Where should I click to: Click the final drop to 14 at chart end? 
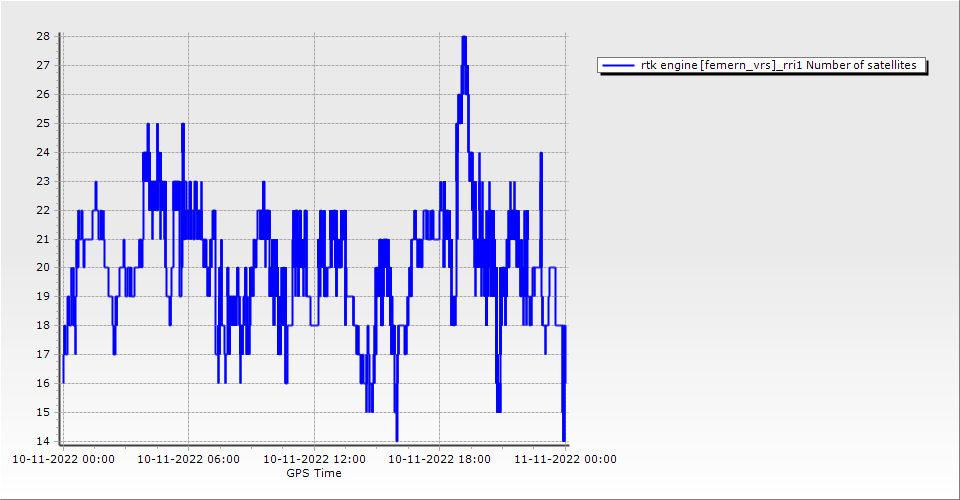pos(564,439)
